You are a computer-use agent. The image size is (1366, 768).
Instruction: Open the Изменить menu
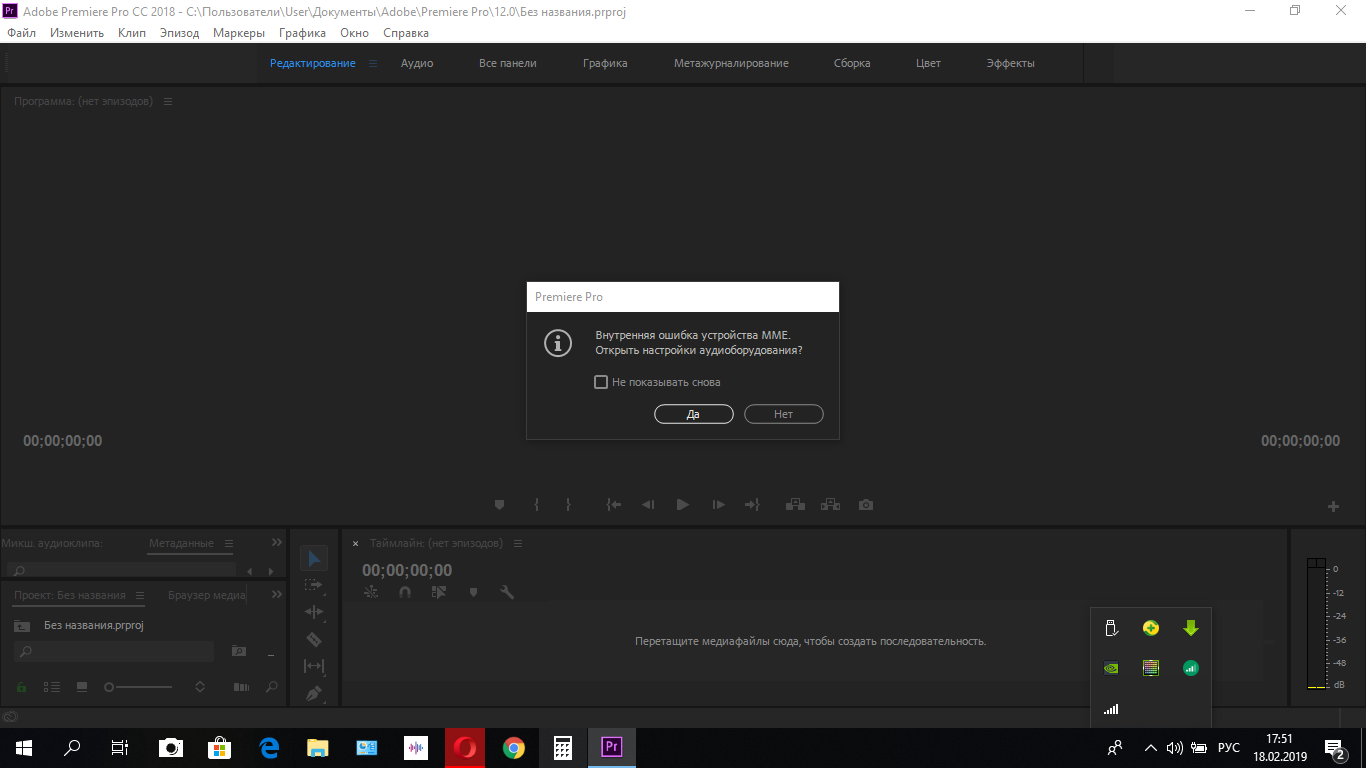tap(77, 33)
